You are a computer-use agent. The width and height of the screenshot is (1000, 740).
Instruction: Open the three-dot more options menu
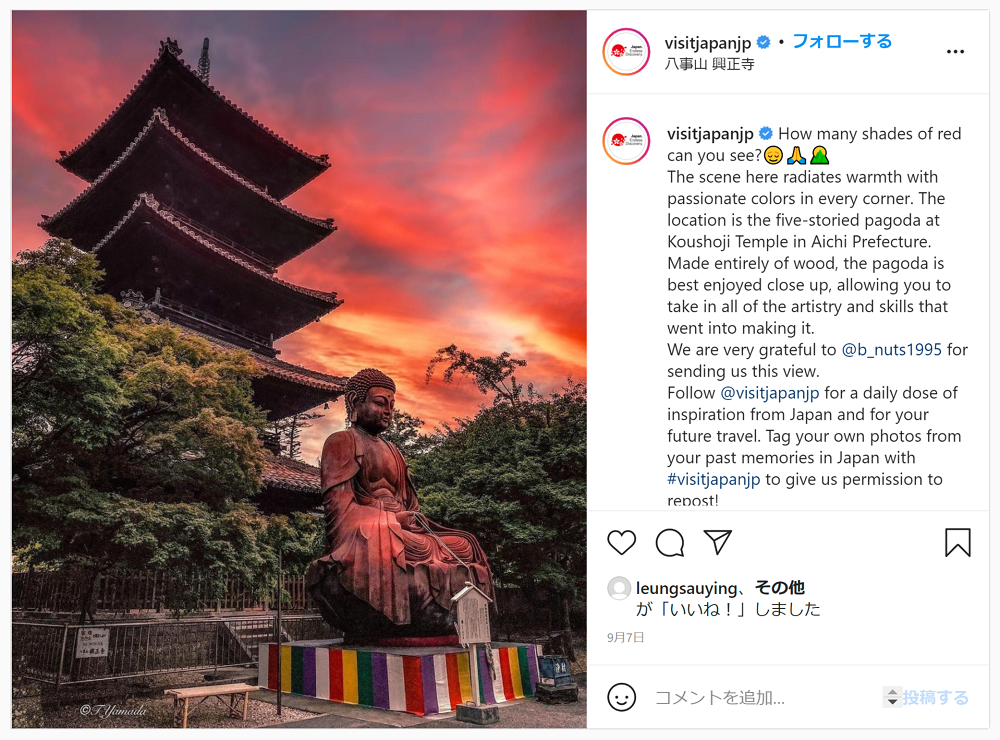click(x=955, y=52)
